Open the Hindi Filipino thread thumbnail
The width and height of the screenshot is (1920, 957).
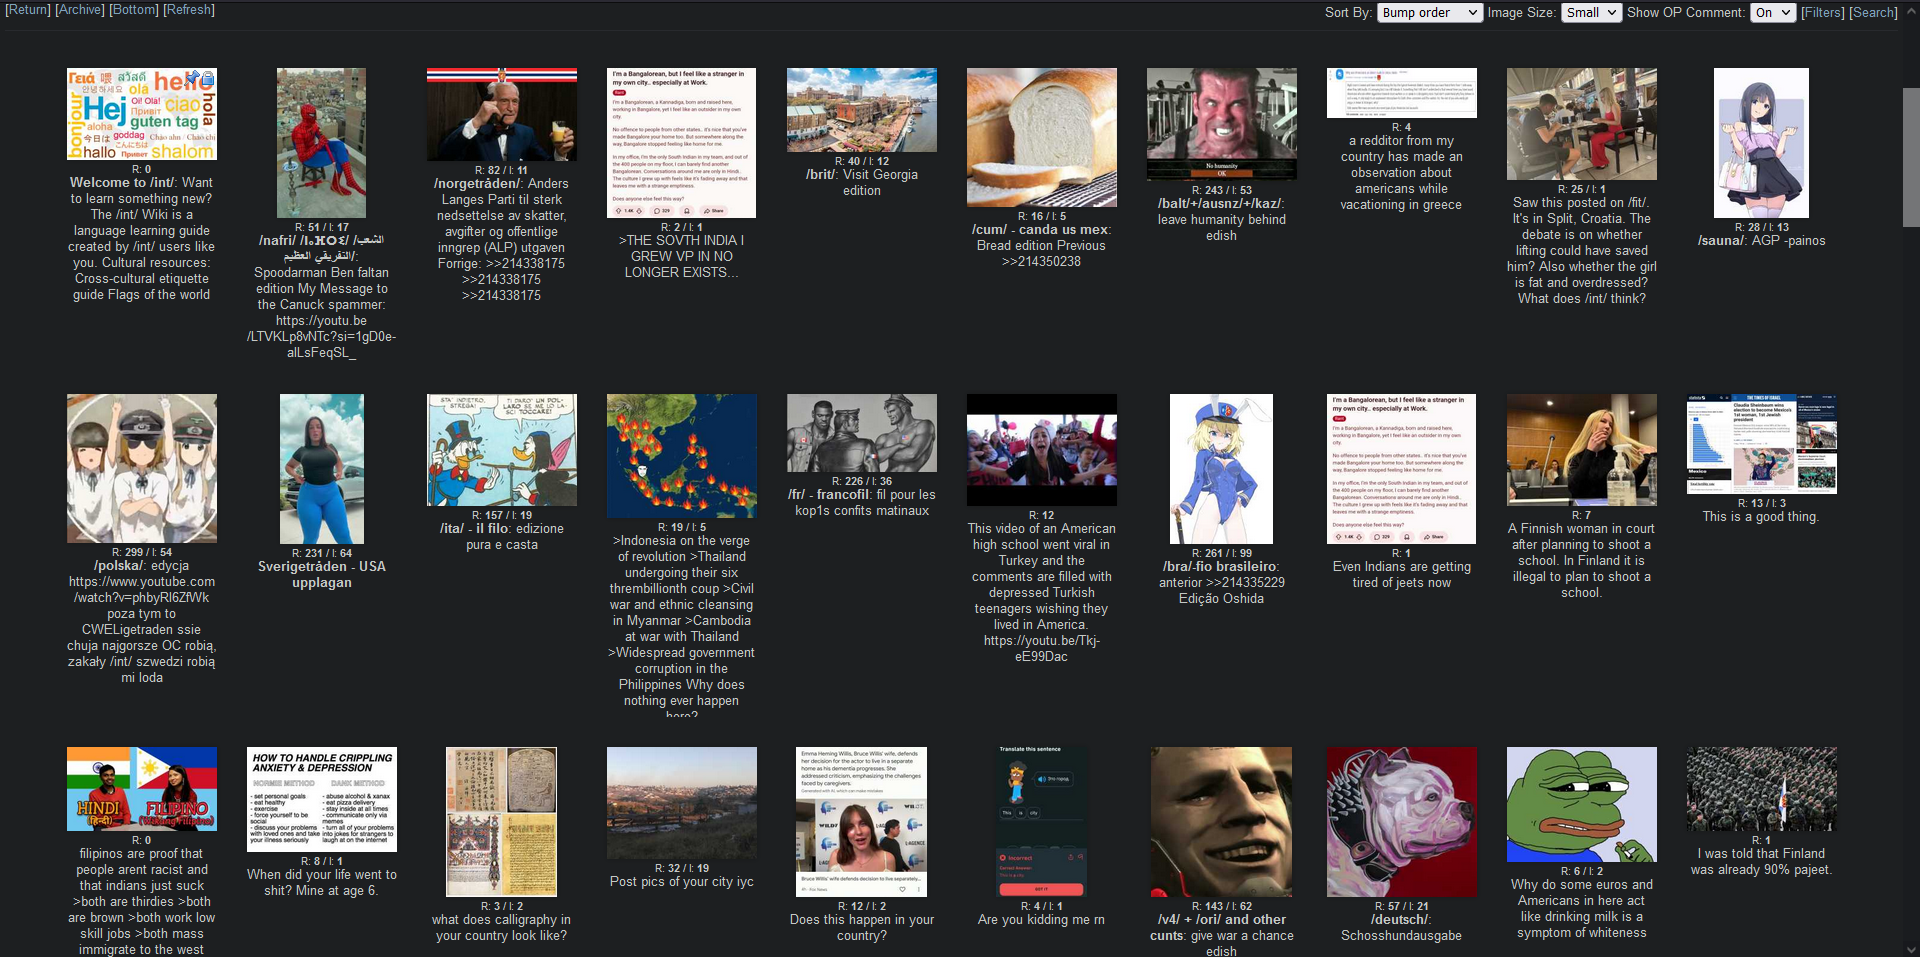(x=142, y=789)
